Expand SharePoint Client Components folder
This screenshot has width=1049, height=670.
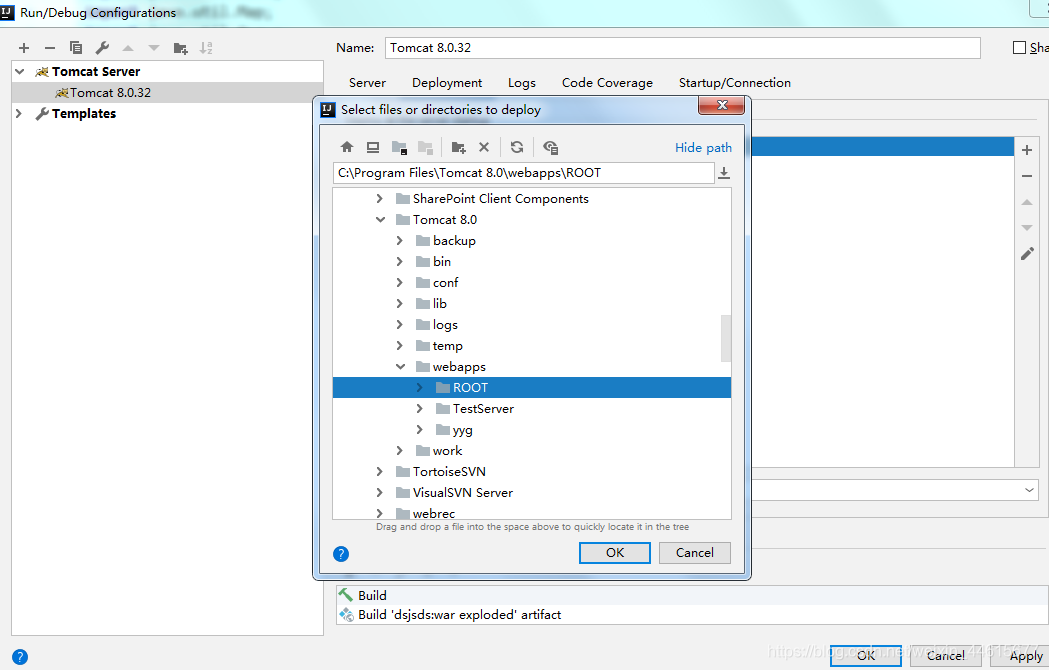click(379, 199)
